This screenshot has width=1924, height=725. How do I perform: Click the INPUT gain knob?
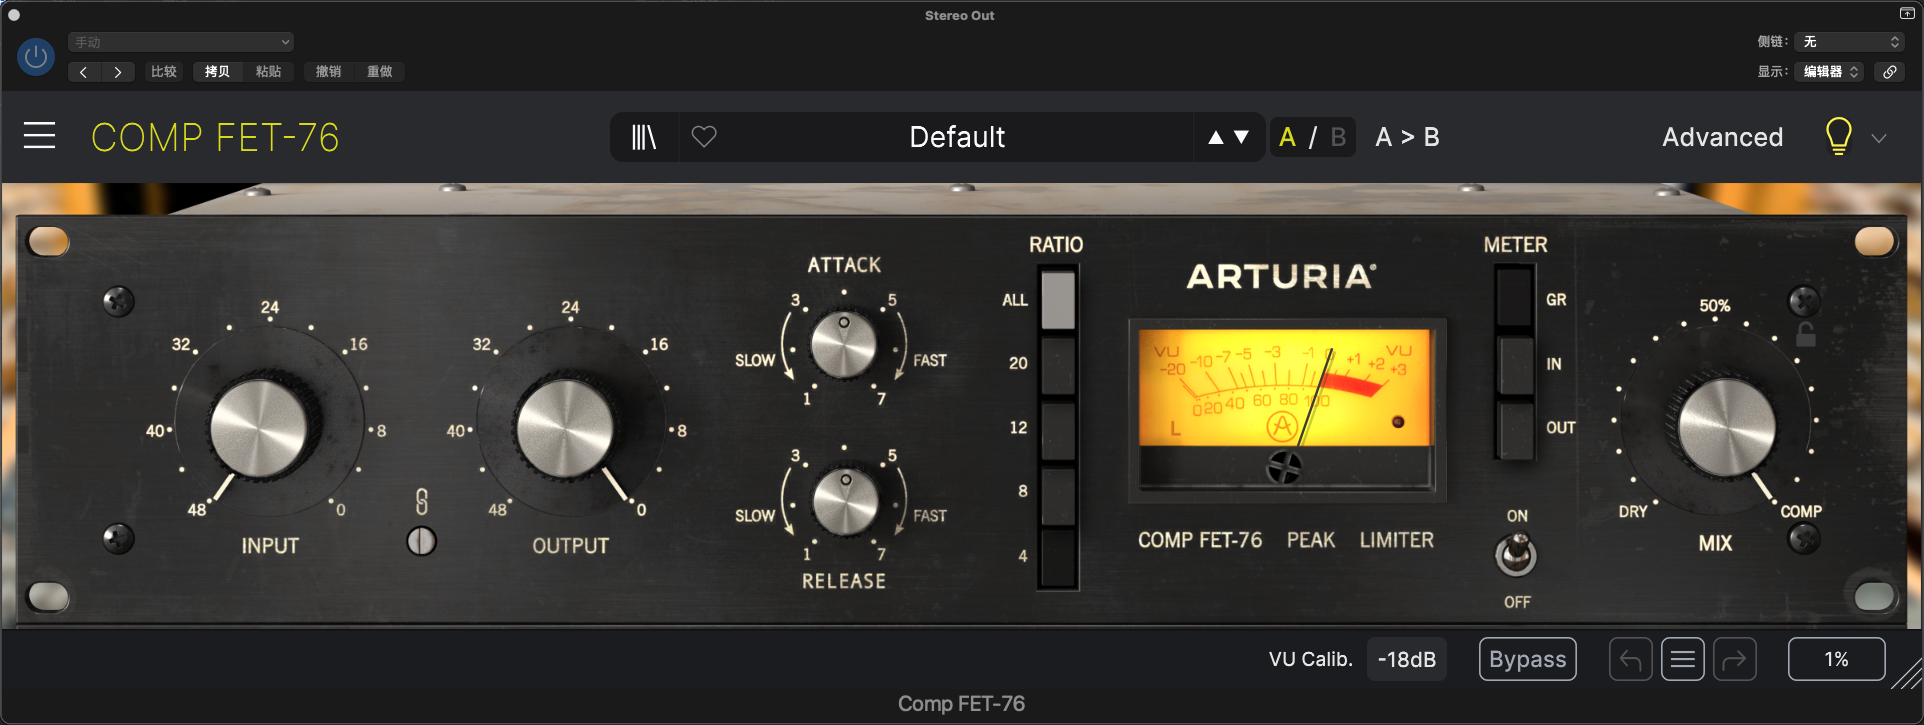point(258,429)
